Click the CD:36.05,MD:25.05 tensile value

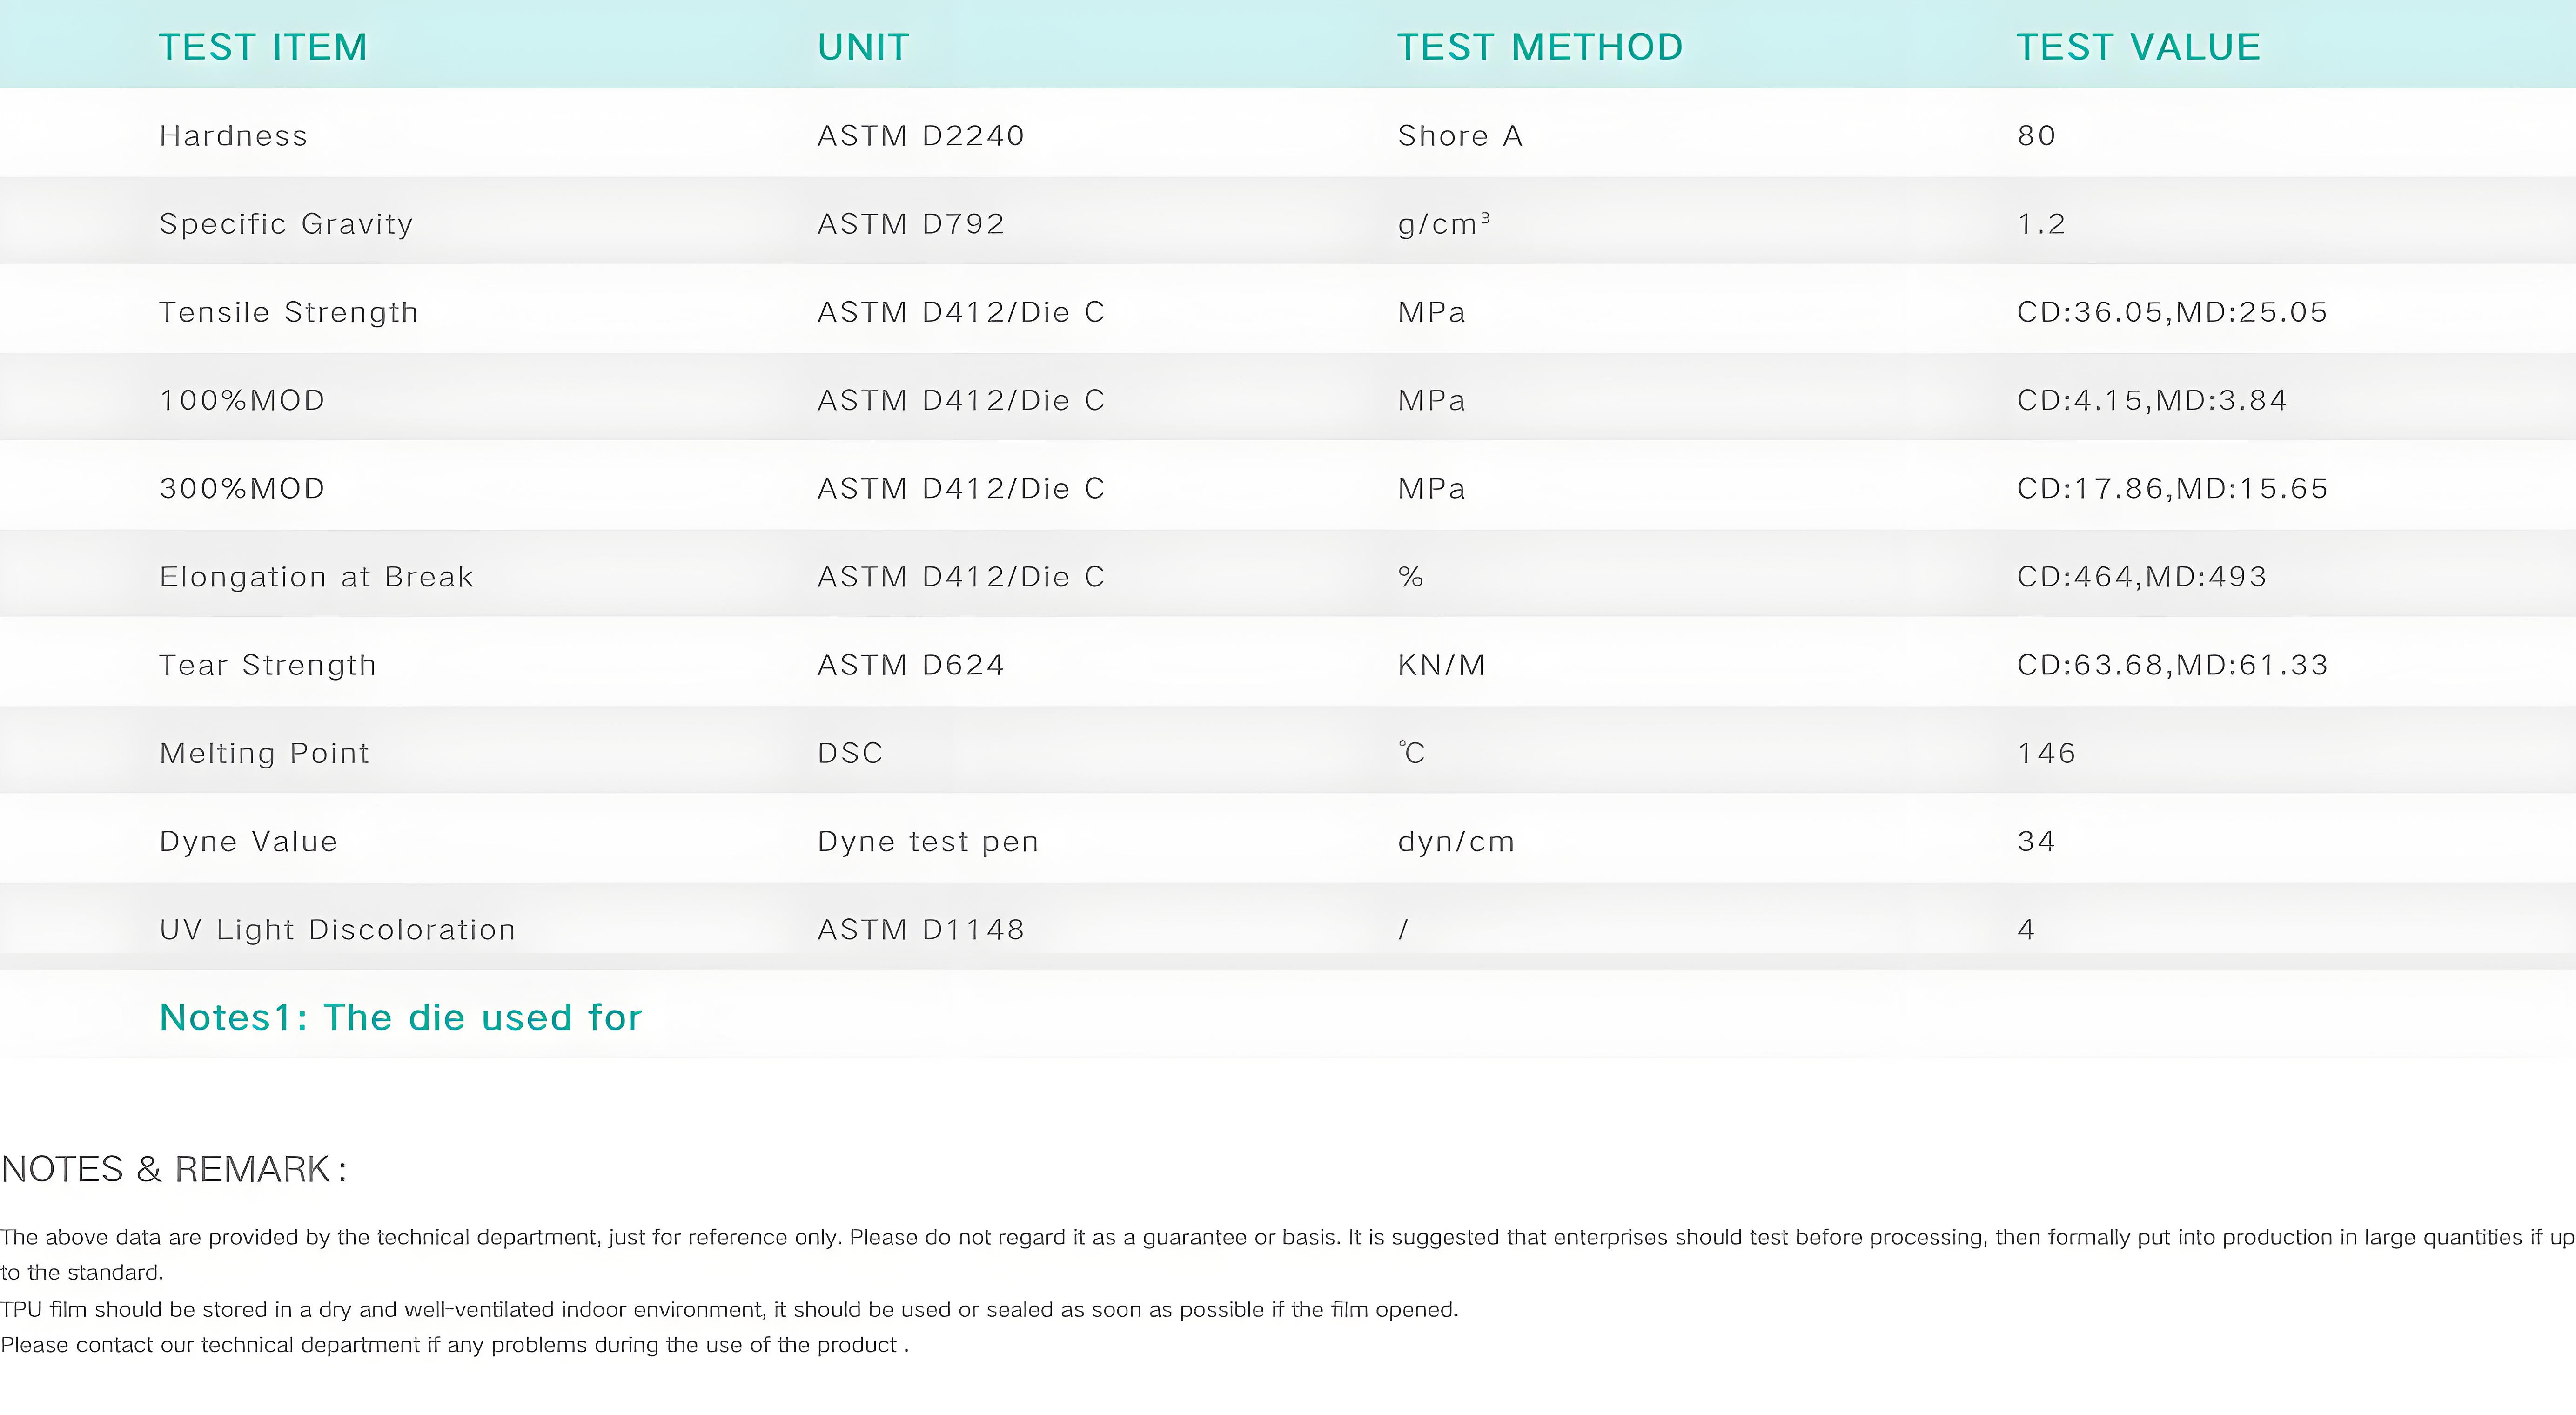(x=2171, y=312)
